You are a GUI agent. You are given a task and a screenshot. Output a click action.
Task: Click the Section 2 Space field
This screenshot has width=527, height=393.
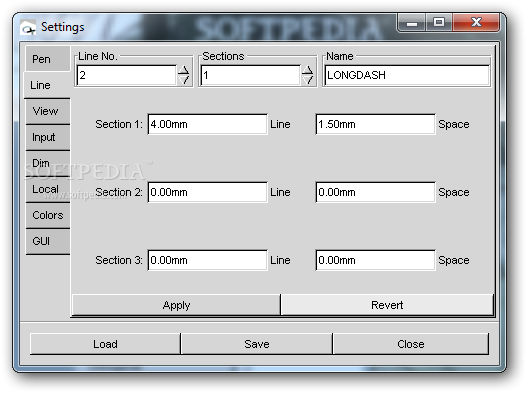[x=375, y=192]
